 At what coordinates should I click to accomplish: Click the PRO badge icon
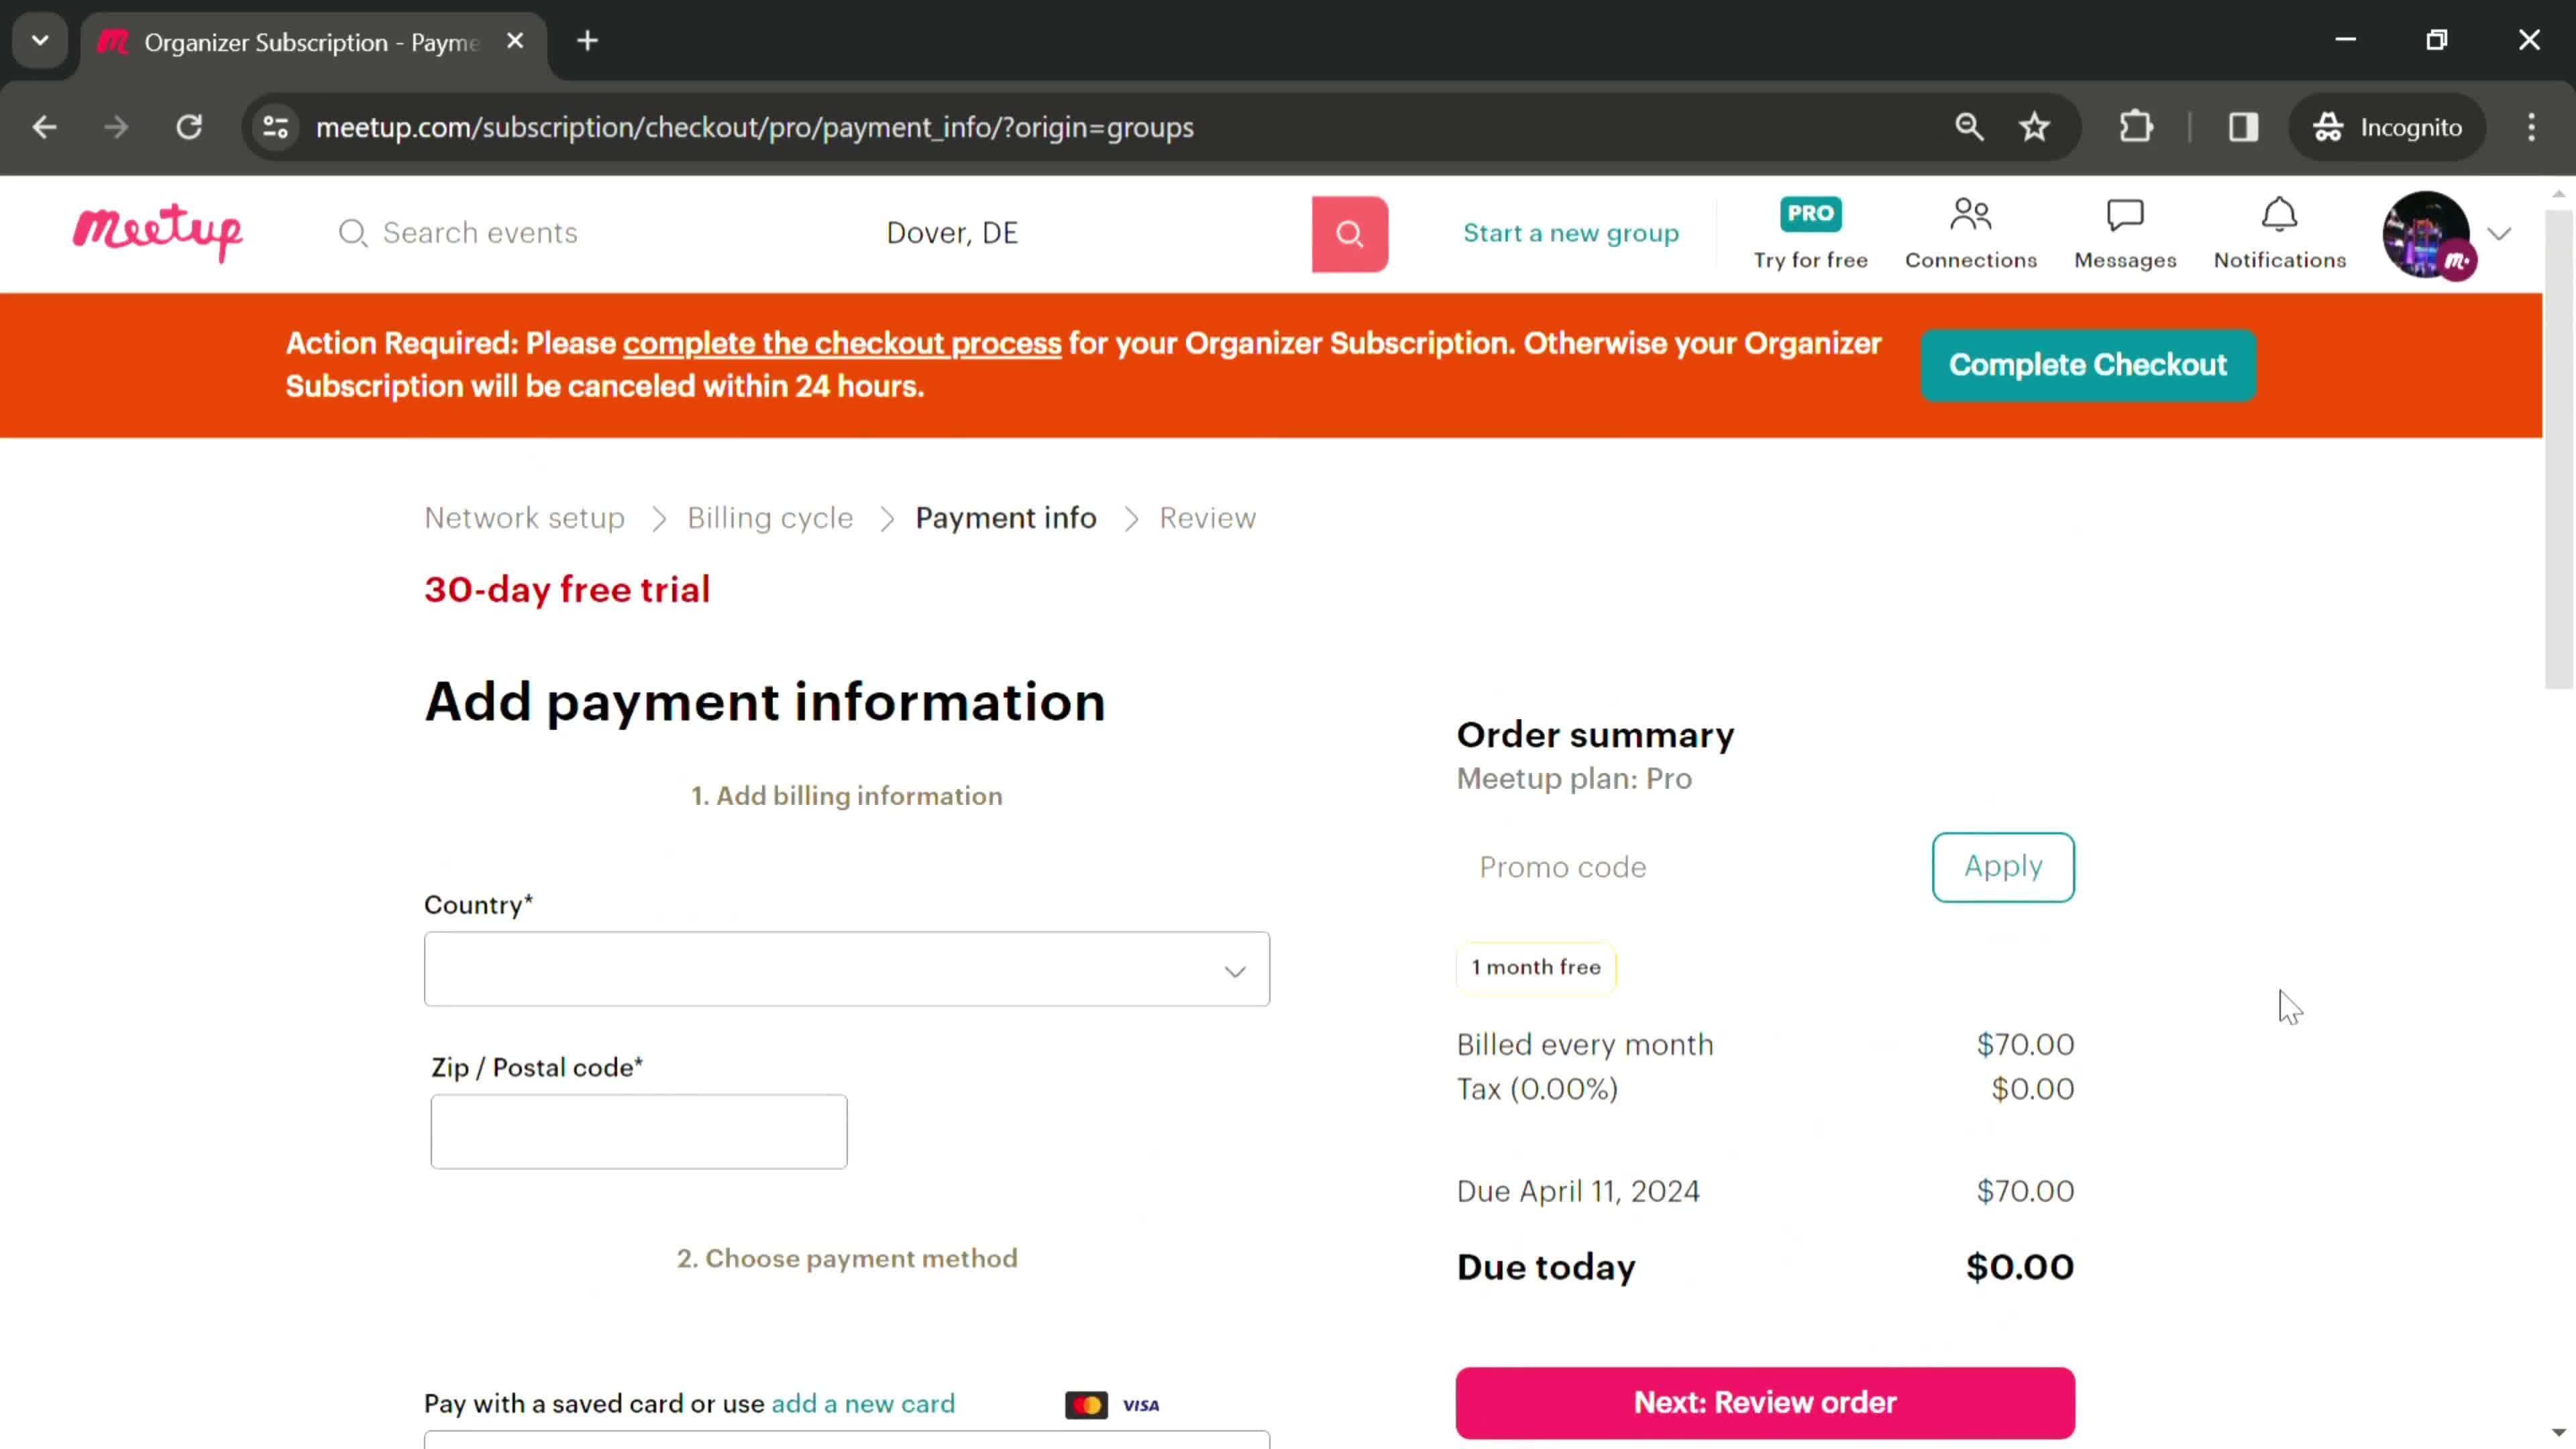tap(1810, 211)
